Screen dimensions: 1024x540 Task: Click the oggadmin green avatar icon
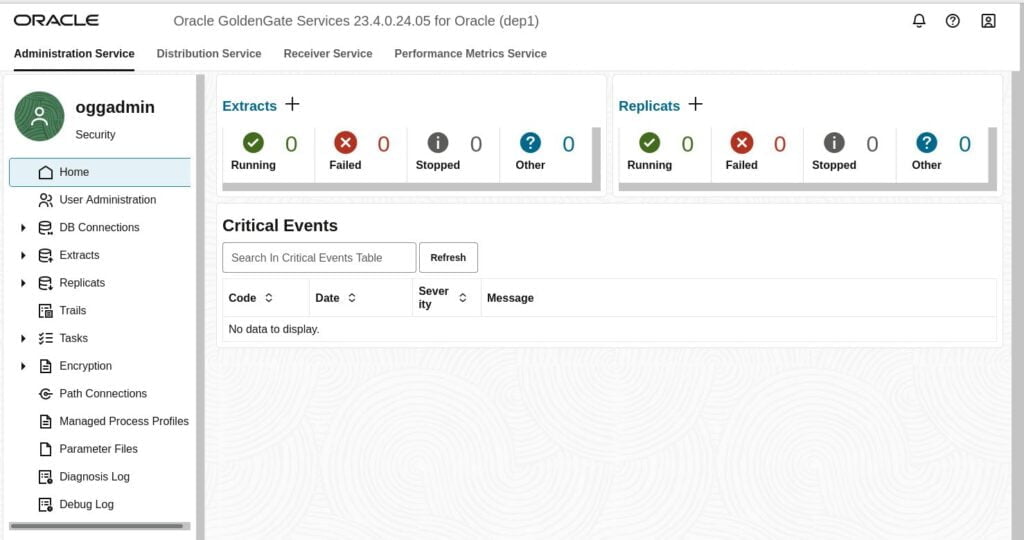(39, 117)
